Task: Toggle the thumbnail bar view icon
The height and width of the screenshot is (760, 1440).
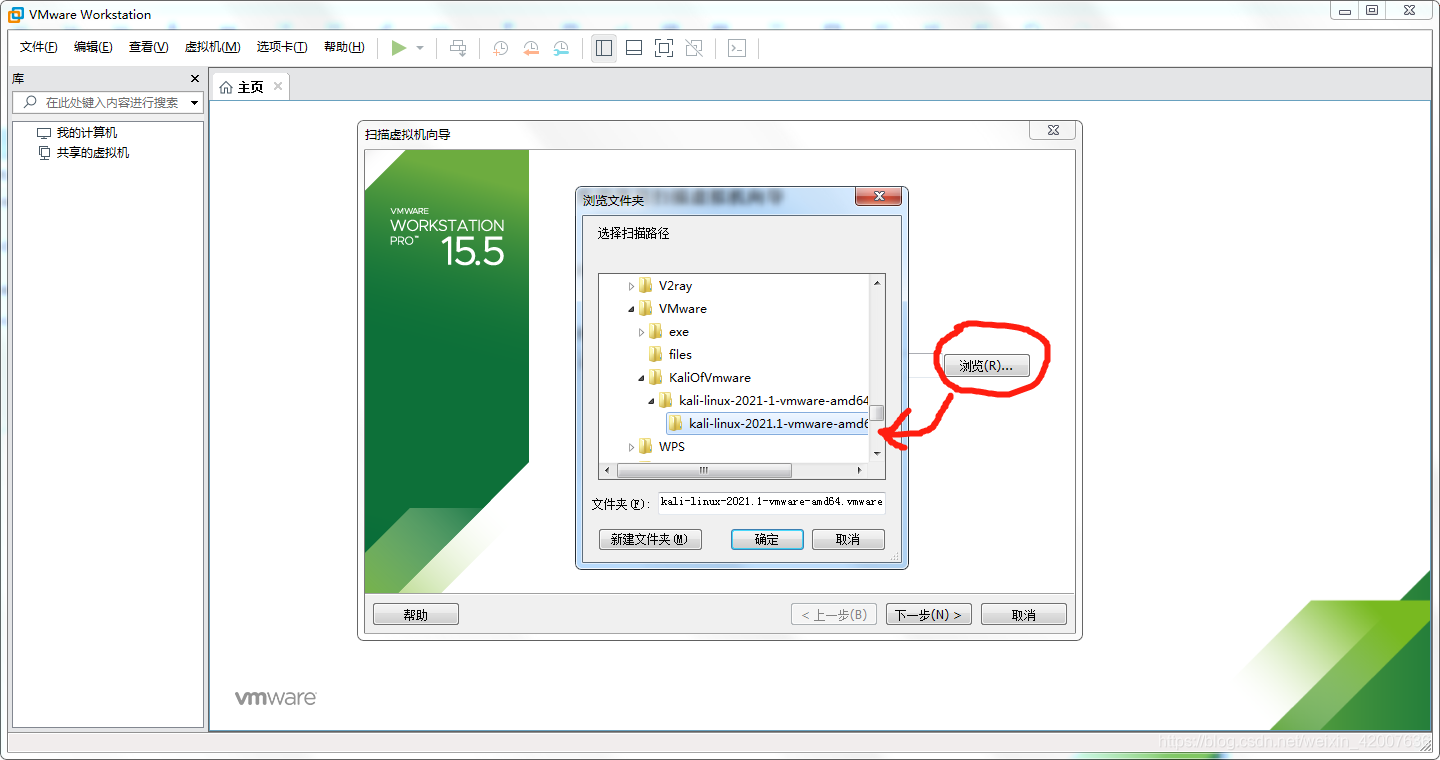Action: coord(633,48)
